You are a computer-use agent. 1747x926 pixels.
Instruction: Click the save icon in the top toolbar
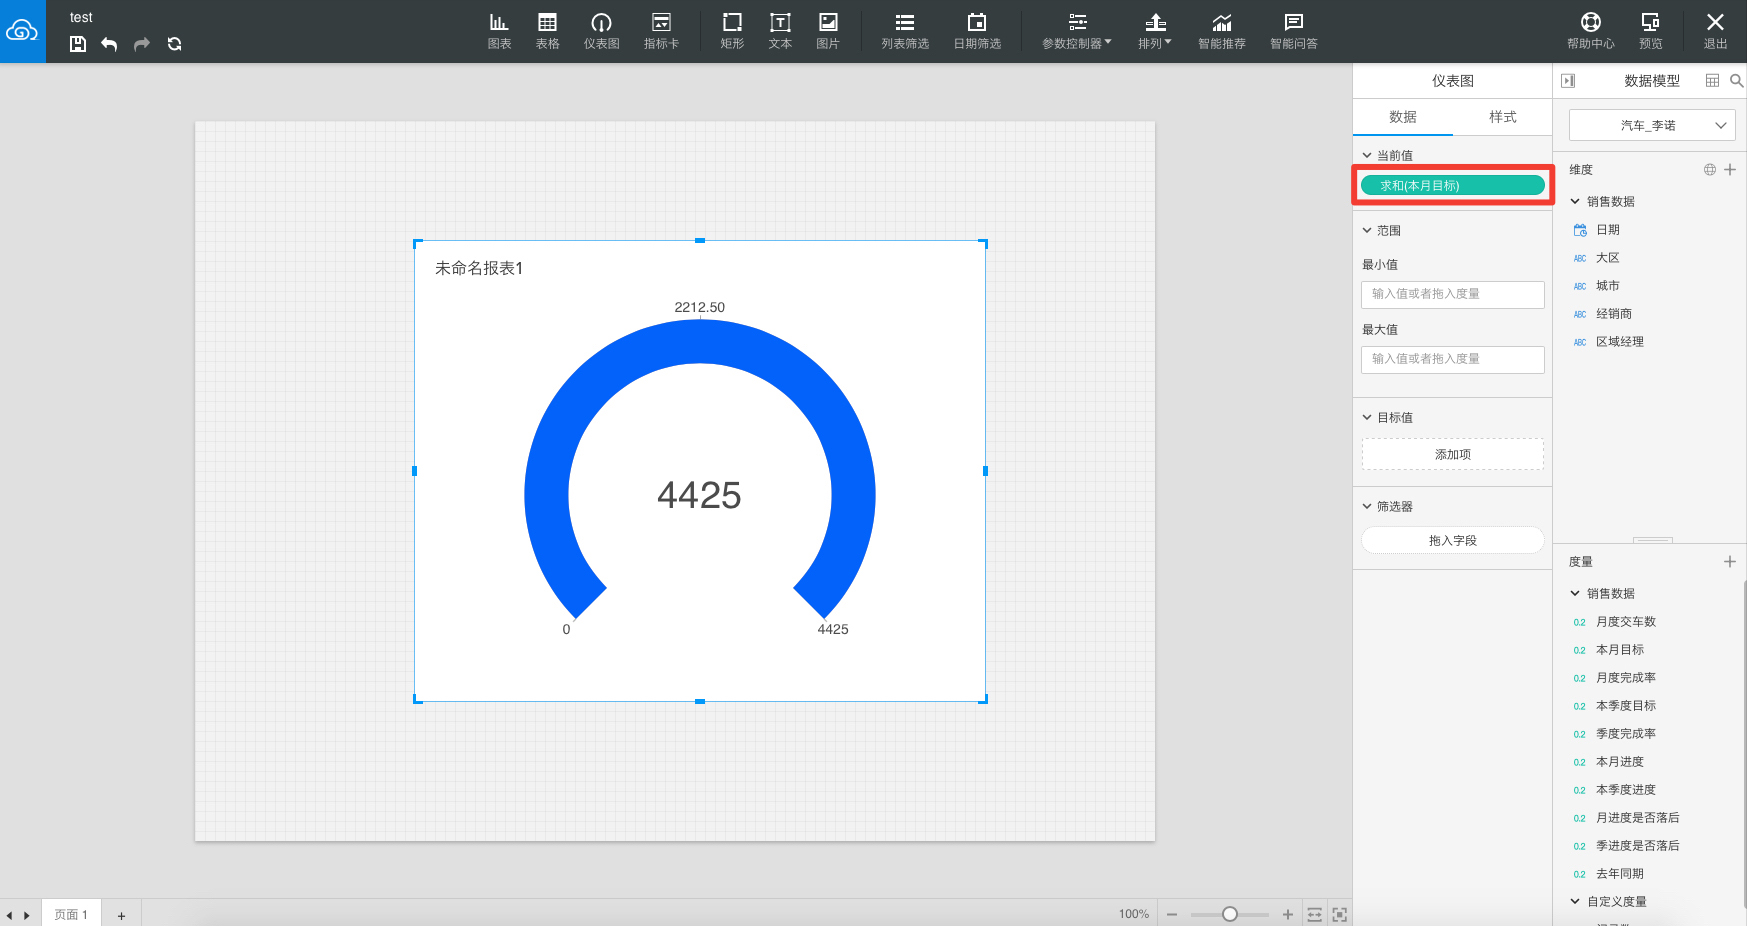[x=78, y=44]
